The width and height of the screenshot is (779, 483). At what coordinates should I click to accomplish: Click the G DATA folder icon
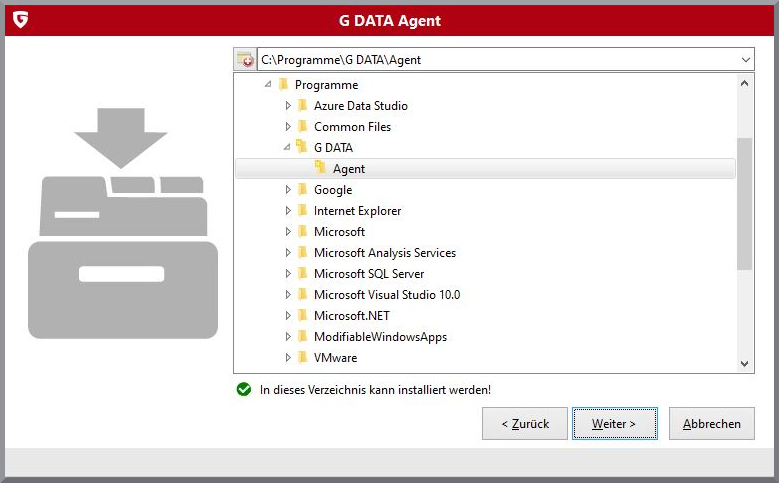302,147
